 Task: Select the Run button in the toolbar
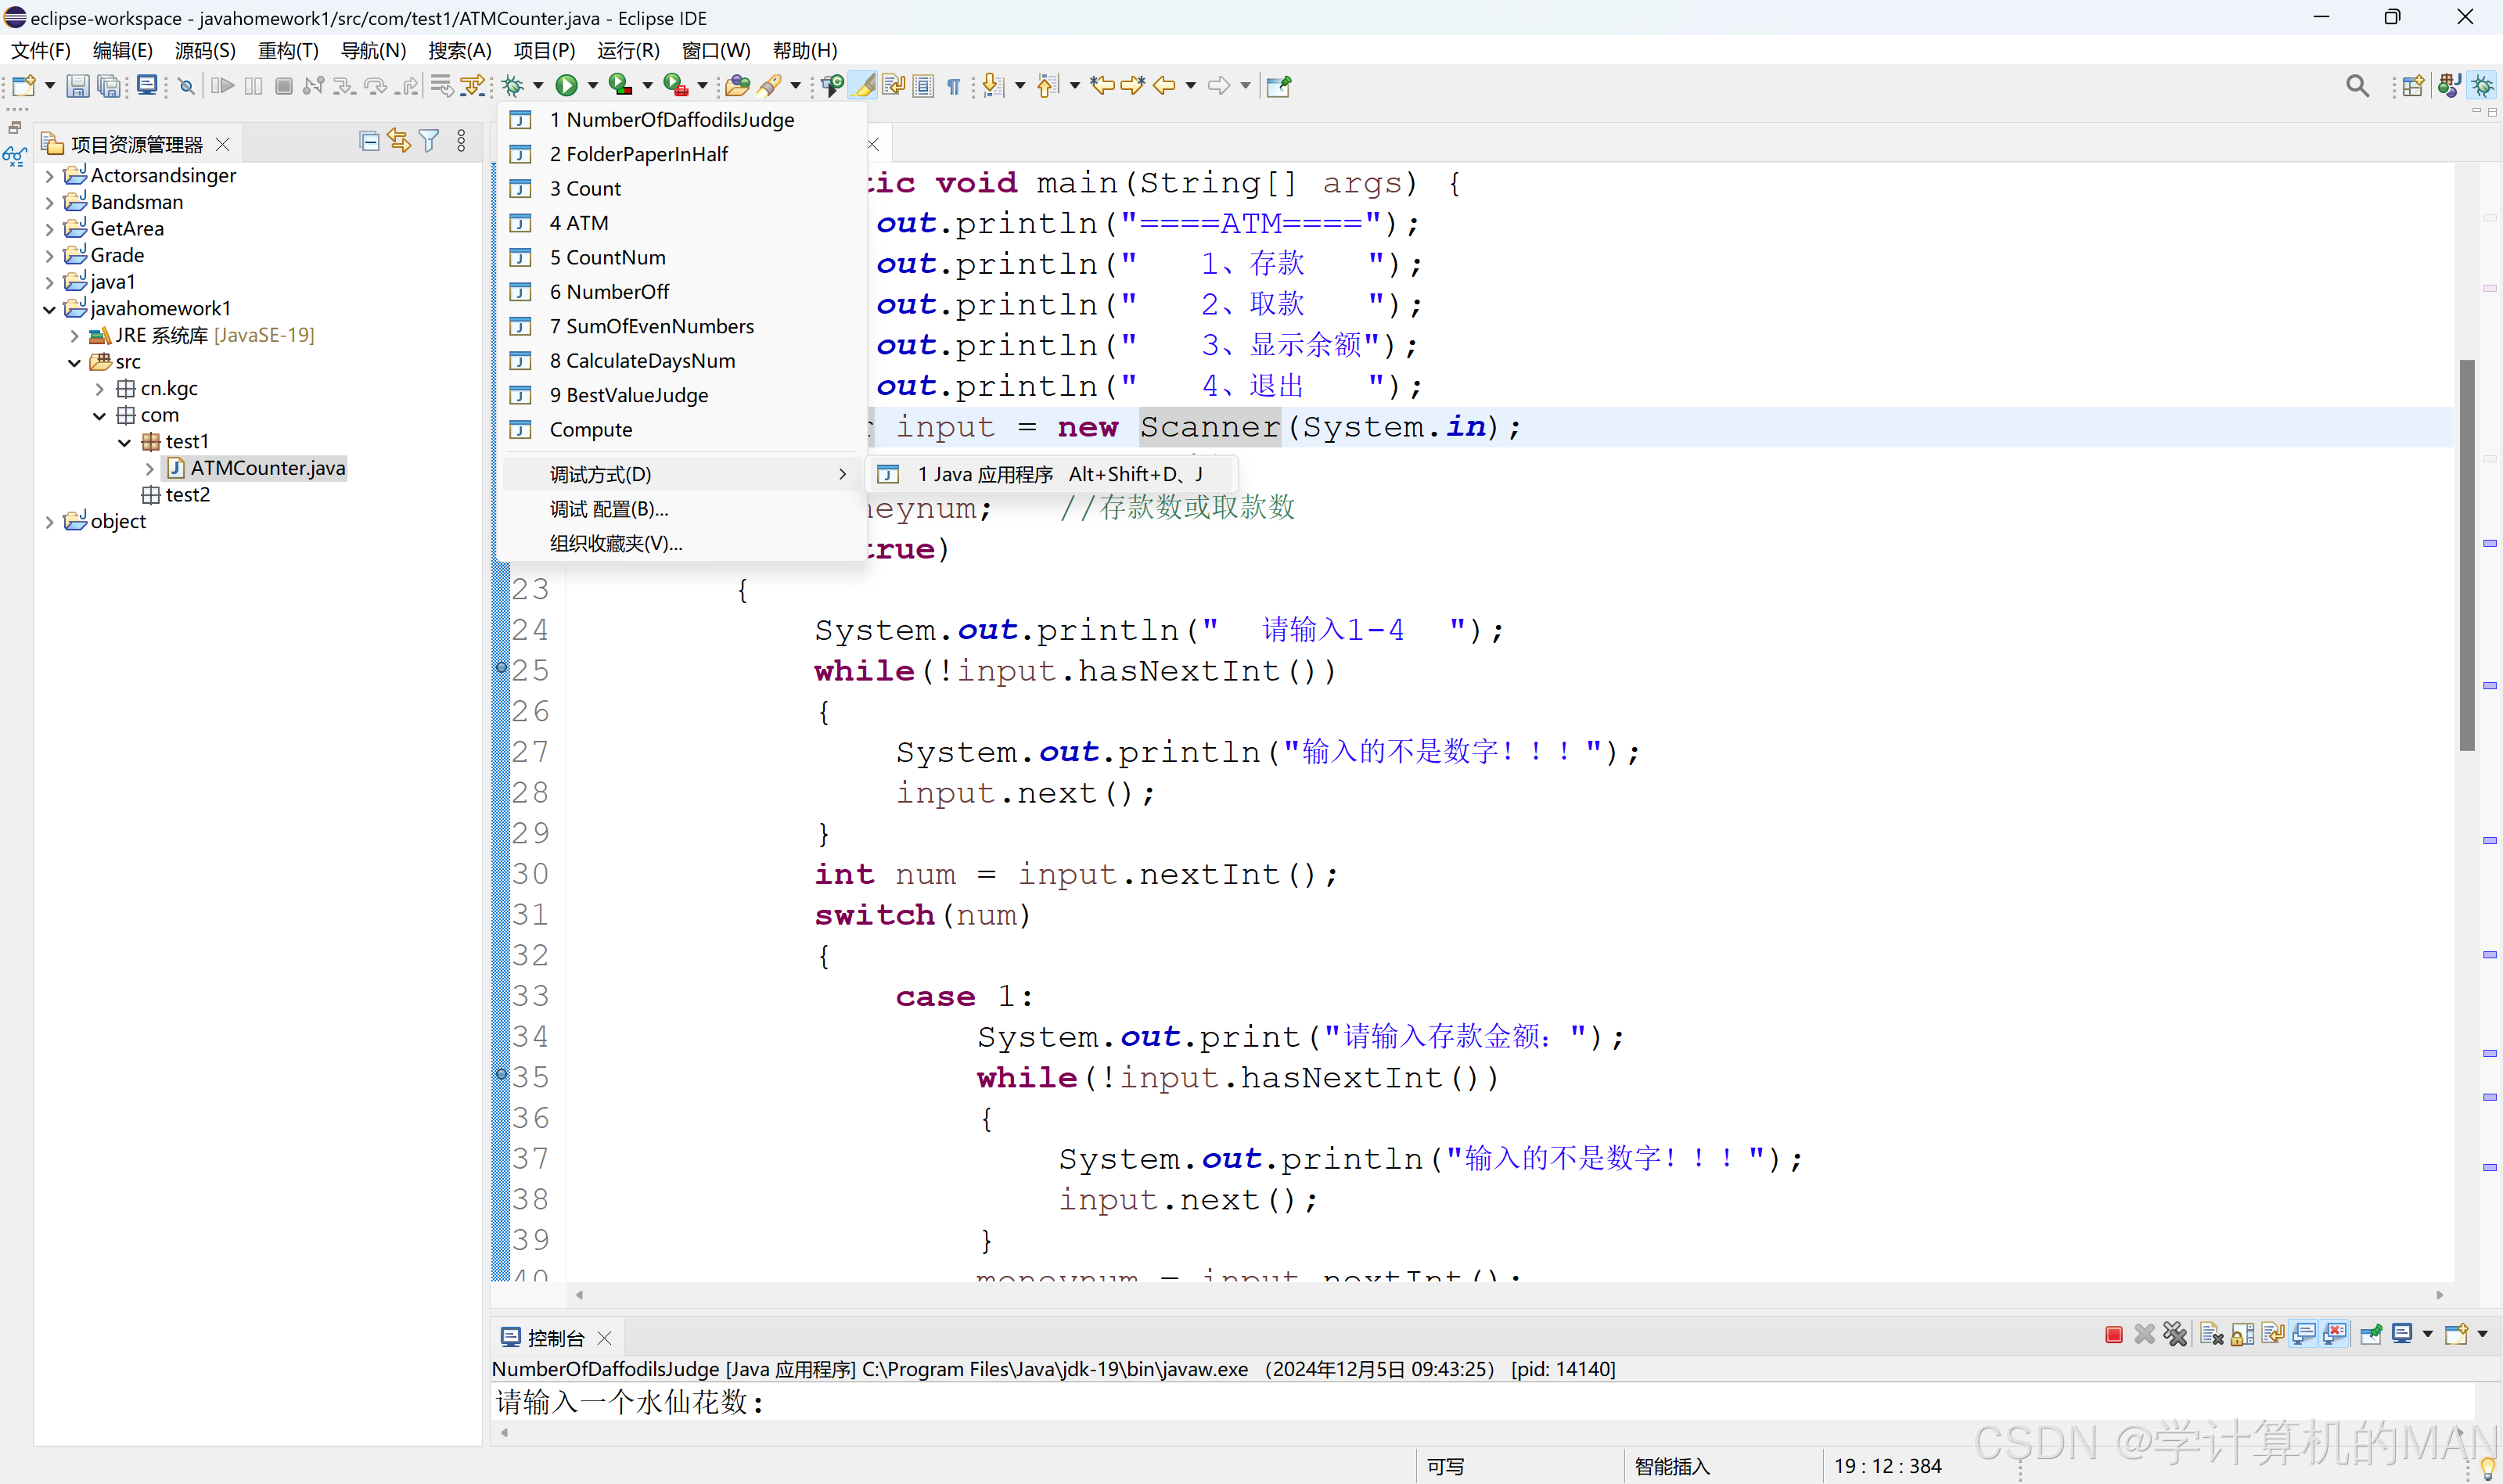pos(566,85)
